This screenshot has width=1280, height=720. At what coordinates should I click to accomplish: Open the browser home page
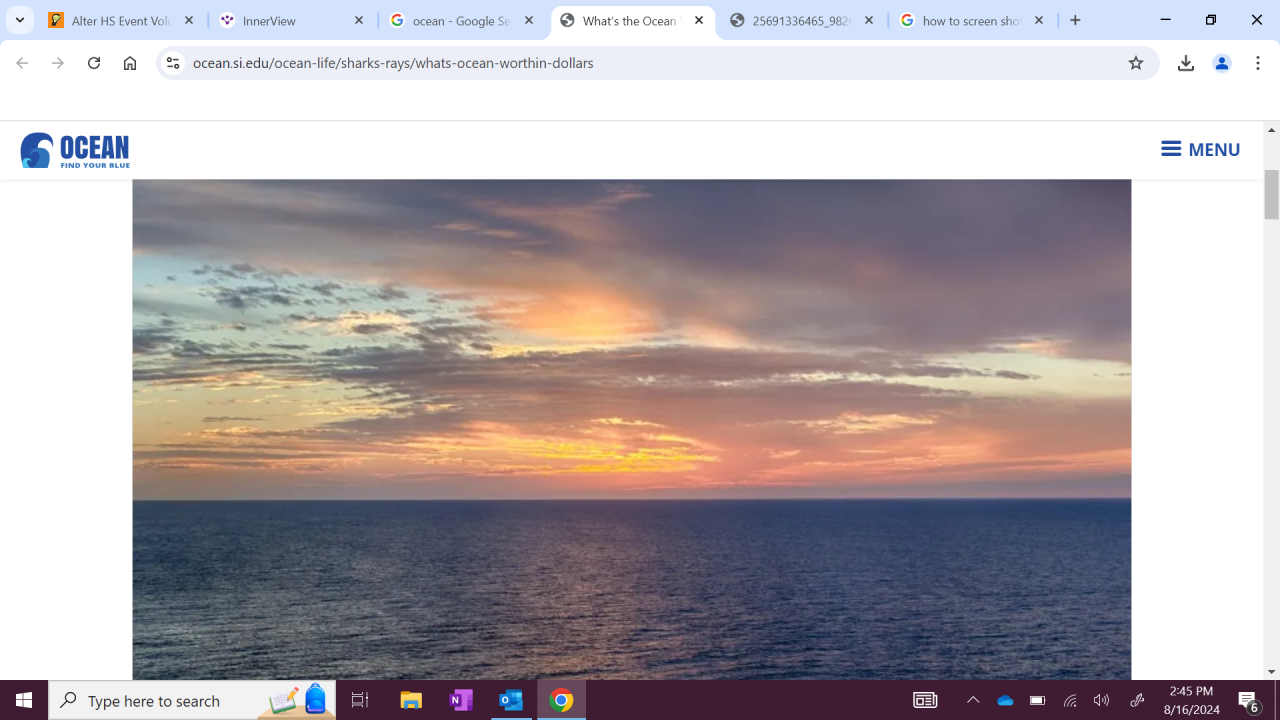(130, 63)
